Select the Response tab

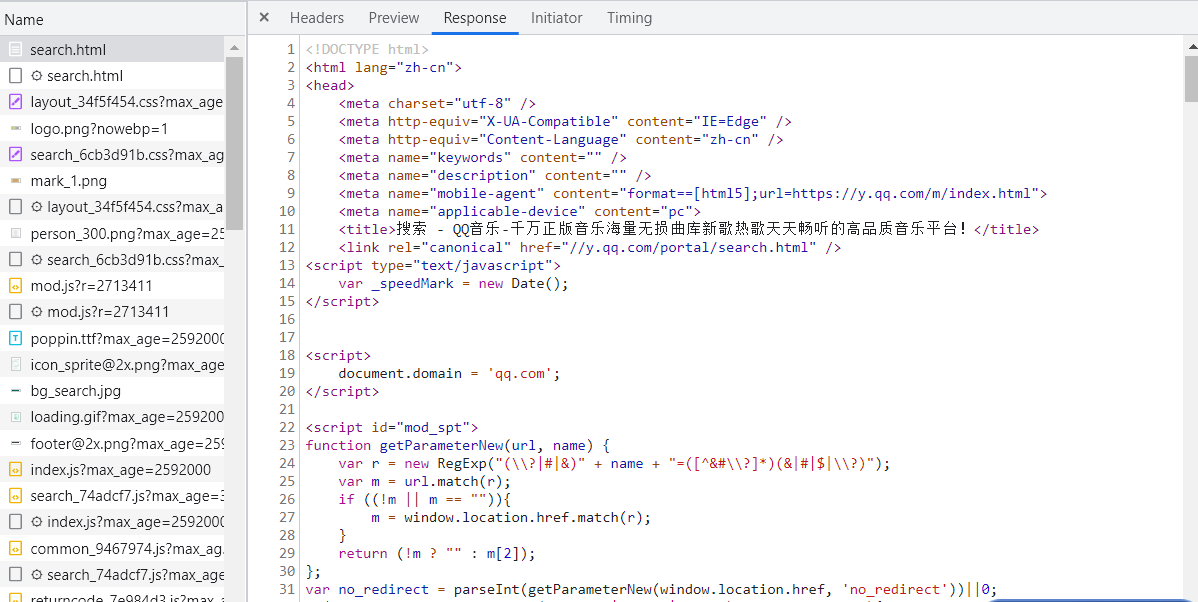[474, 18]
